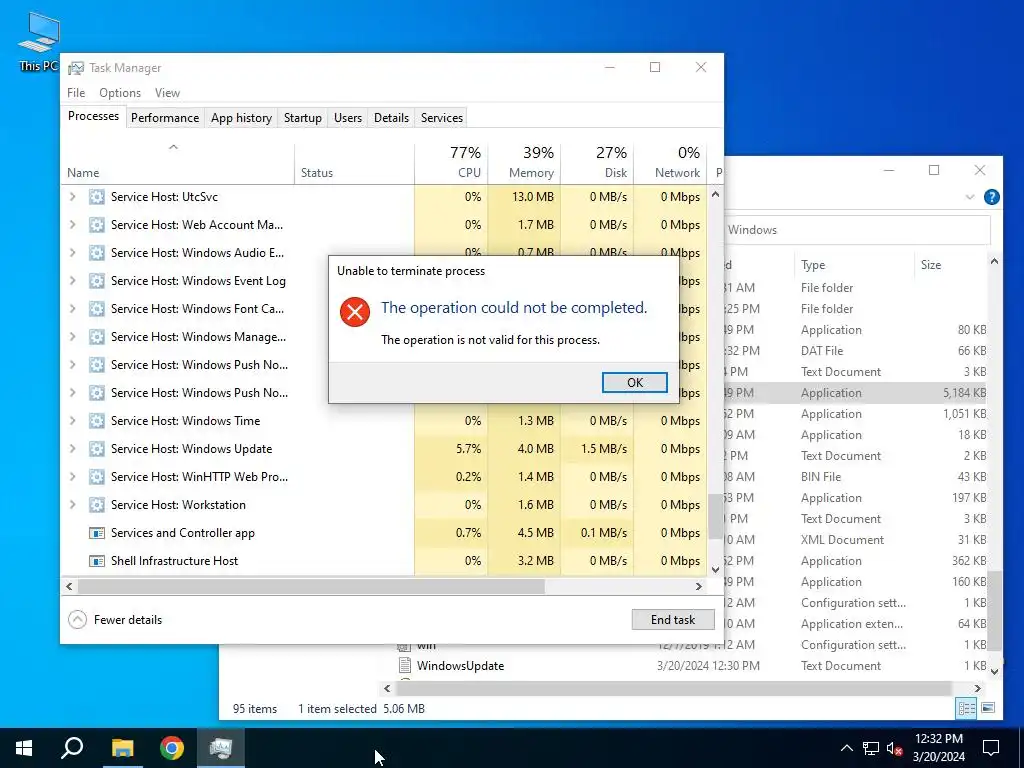Screen dimensions: 1024x768
Task: Click Task Manager taskbar icon
Action: click(221, 748)
